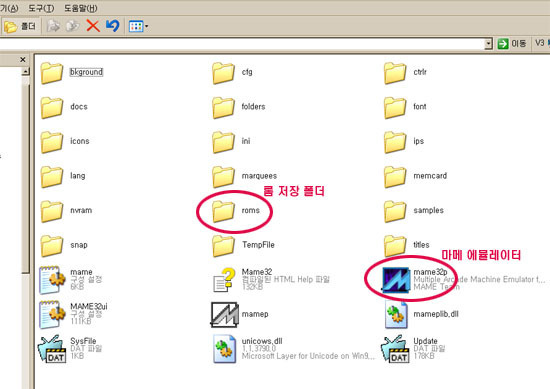Screen dimensions: 550x389
Task: Open the bkground folder
Action: [72, 72]
